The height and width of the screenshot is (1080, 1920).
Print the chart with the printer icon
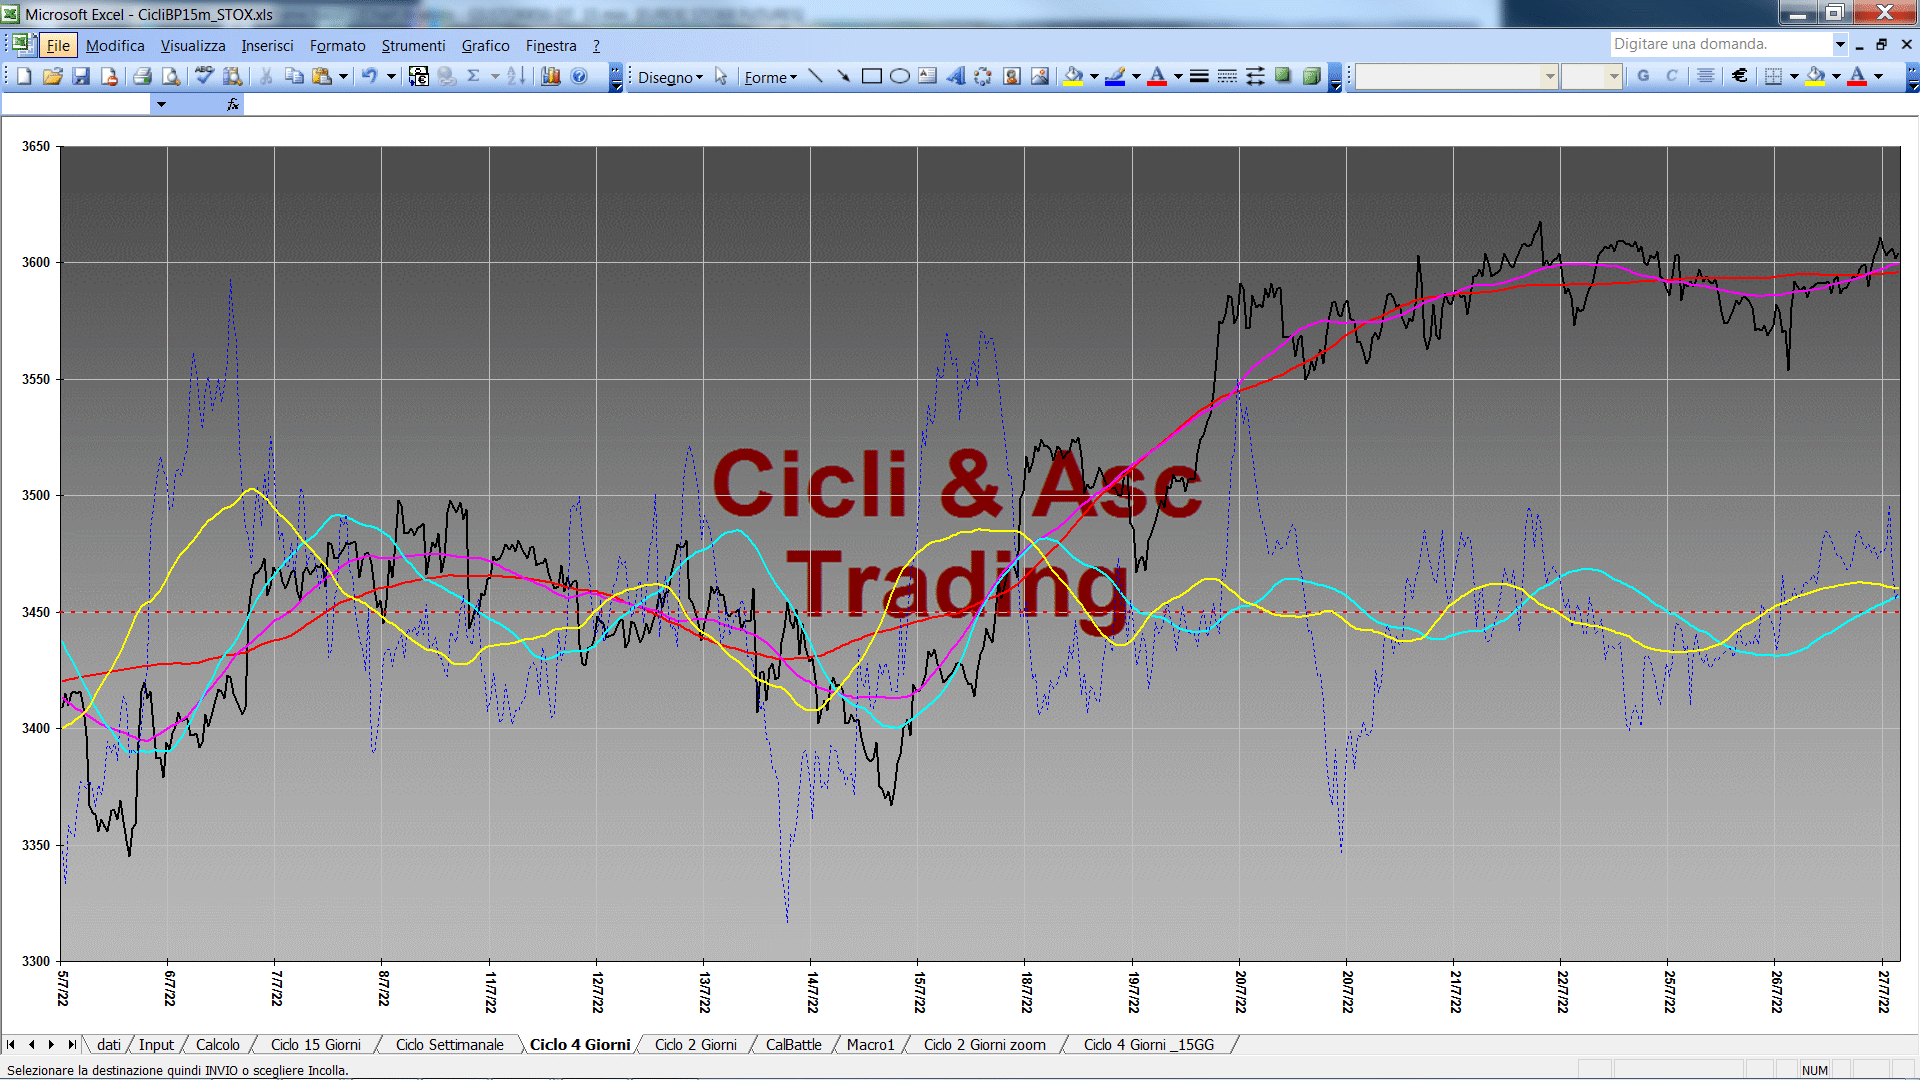pyautogui.click(x=142, y=76)
